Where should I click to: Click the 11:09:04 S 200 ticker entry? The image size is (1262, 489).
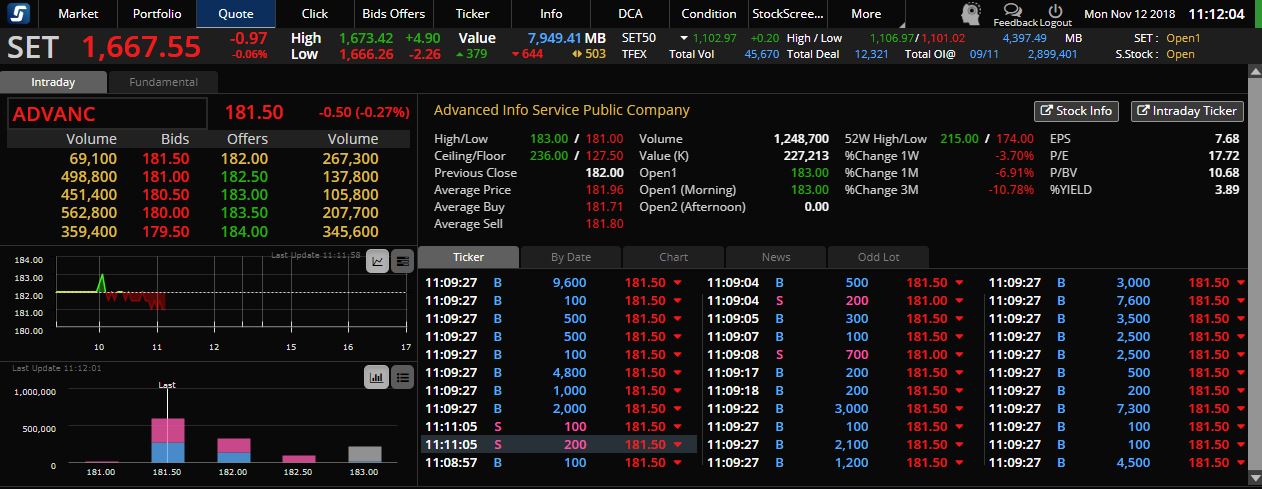click(x=838, y=300)
